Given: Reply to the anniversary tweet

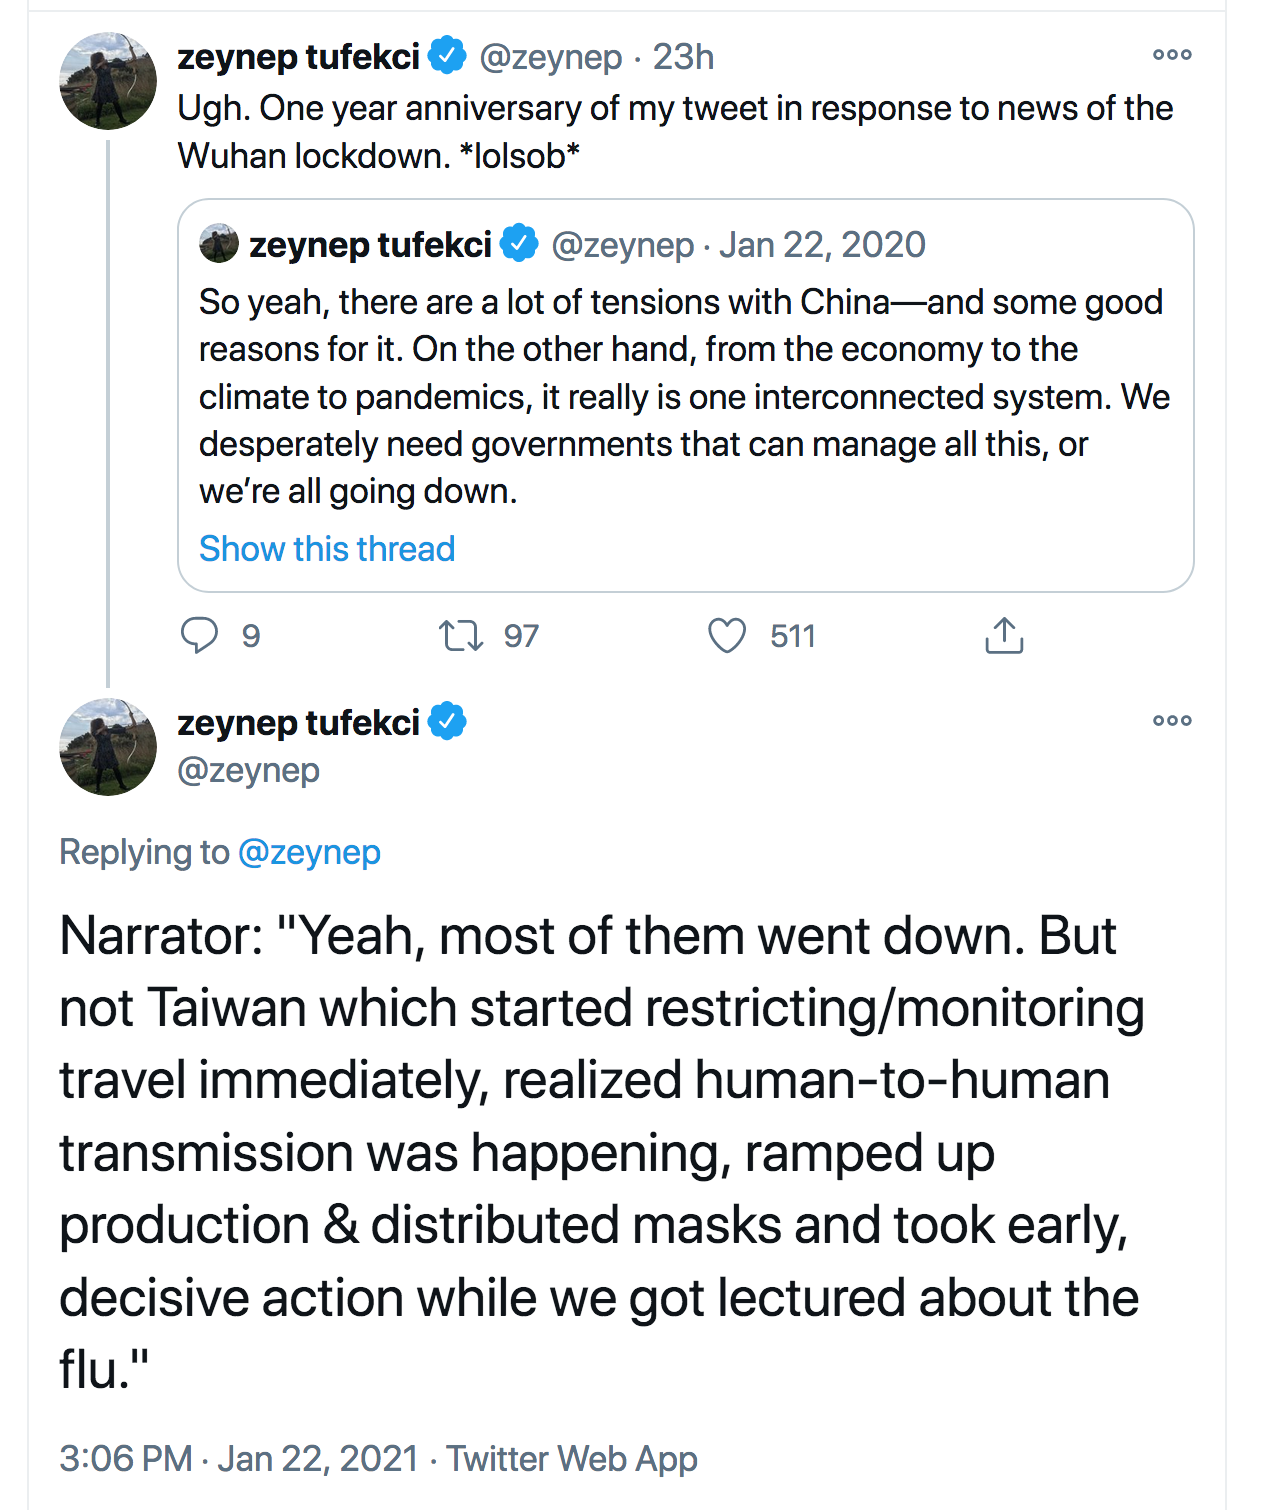Looking at the screenshot, I should 199,635.
